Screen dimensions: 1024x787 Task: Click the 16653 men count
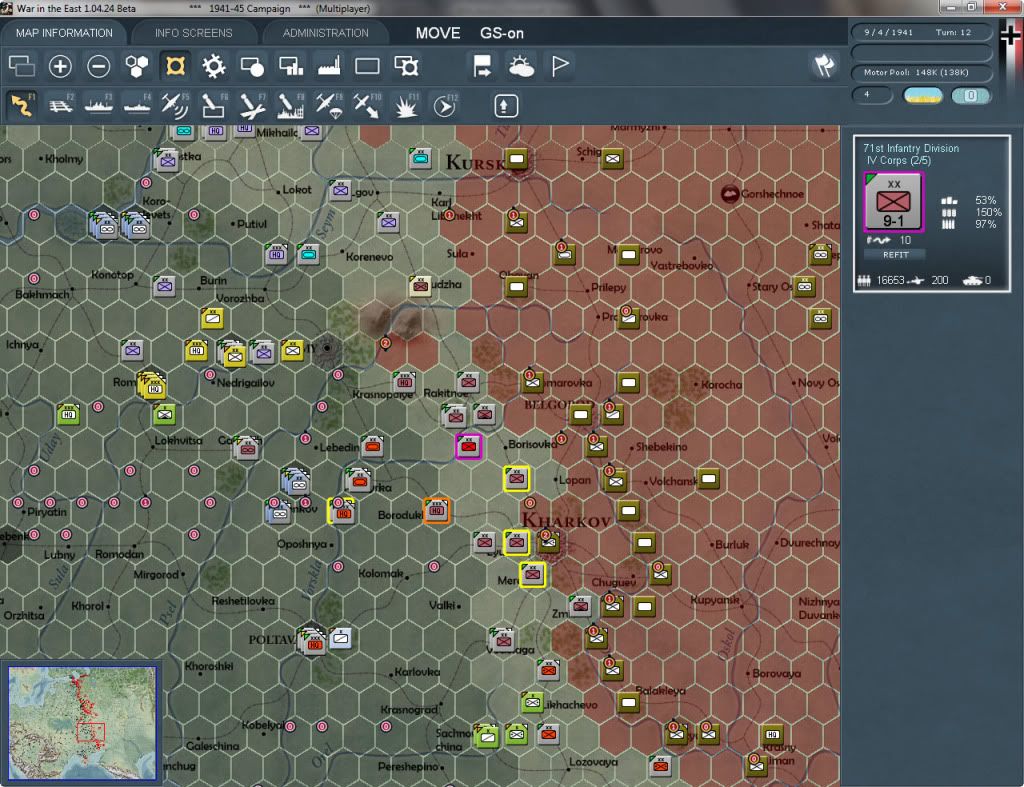890,280
